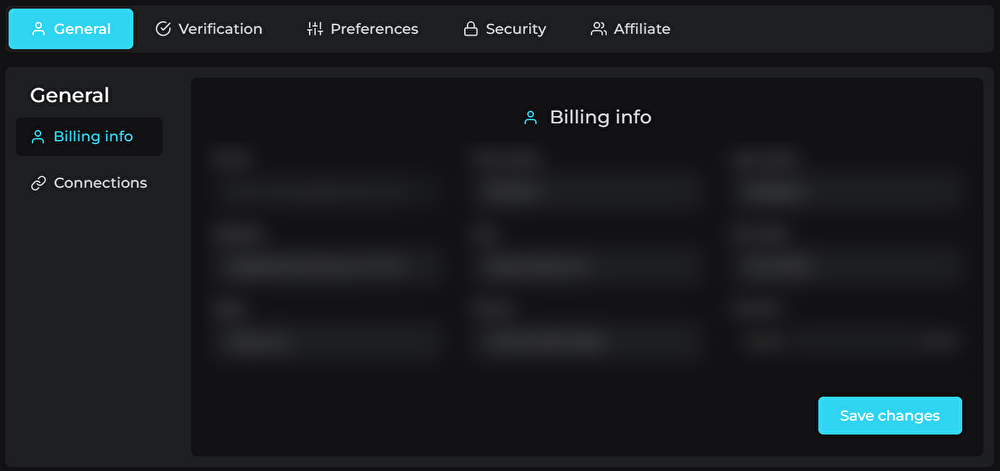Screen dimensions: 1000x471
Task: Open the Preferences tab
Action: 374,29
